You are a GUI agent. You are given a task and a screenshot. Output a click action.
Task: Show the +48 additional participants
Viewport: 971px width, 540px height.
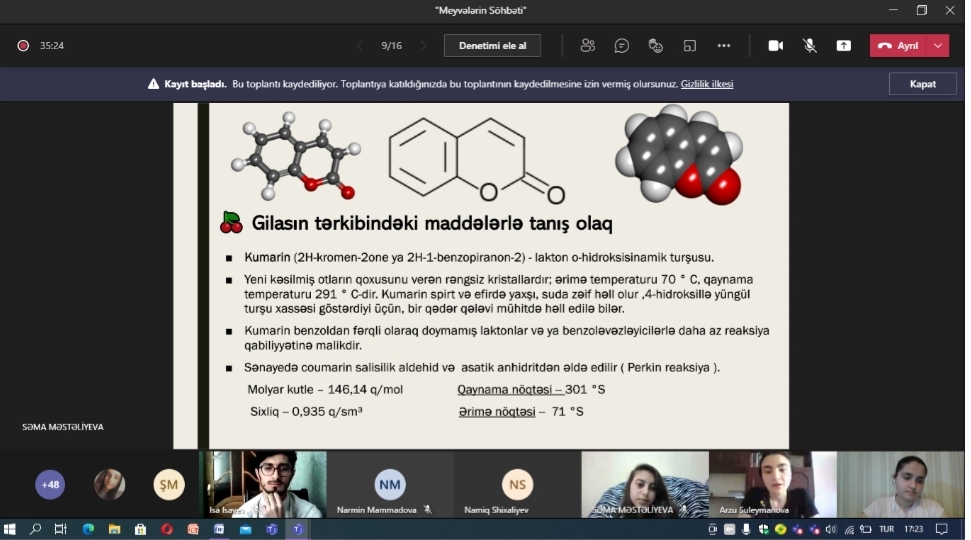pos(50,485)
